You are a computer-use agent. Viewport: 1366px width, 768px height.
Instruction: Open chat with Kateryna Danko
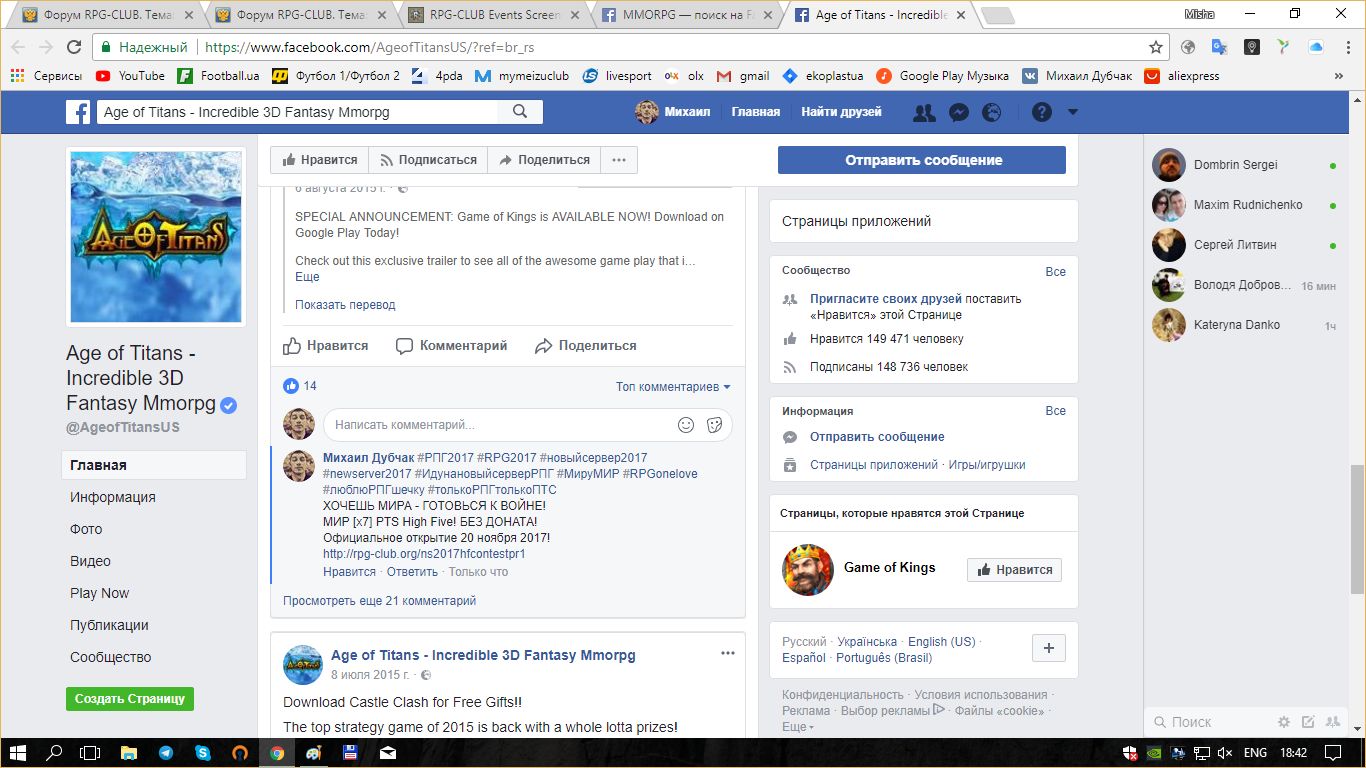click(1244, 325)
